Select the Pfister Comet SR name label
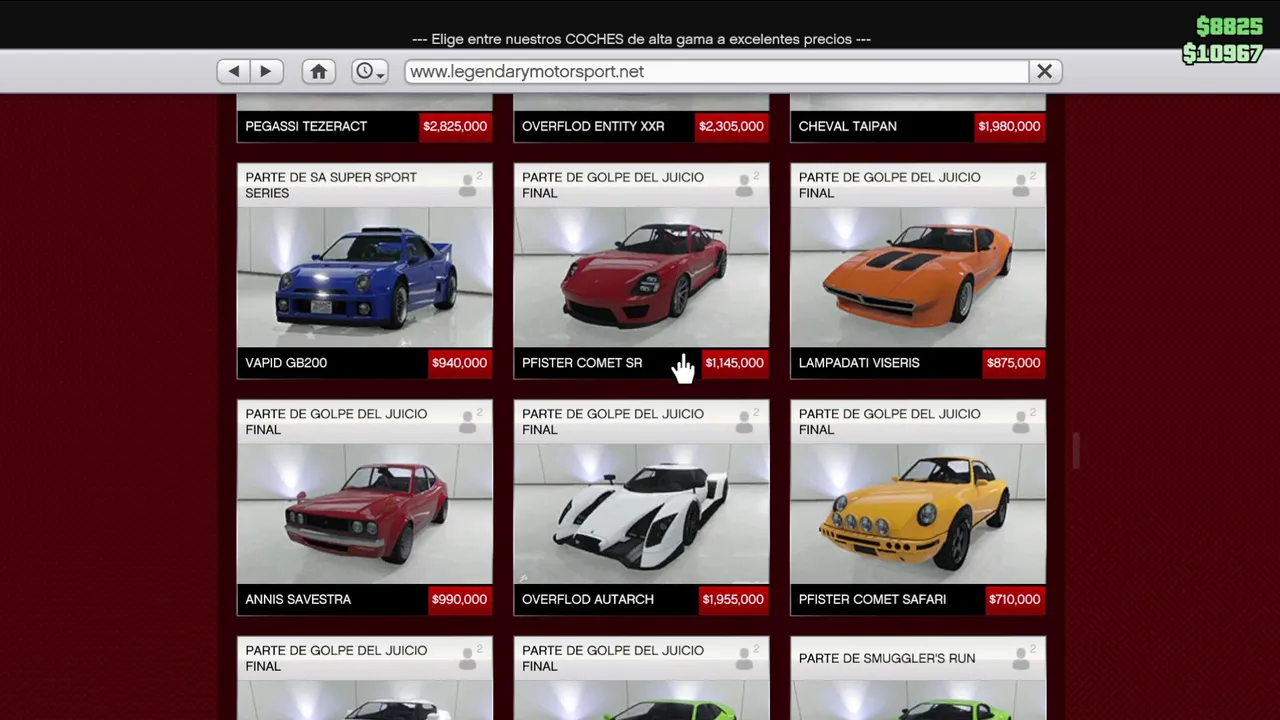The image size is (1280, 720). point(582,363)
